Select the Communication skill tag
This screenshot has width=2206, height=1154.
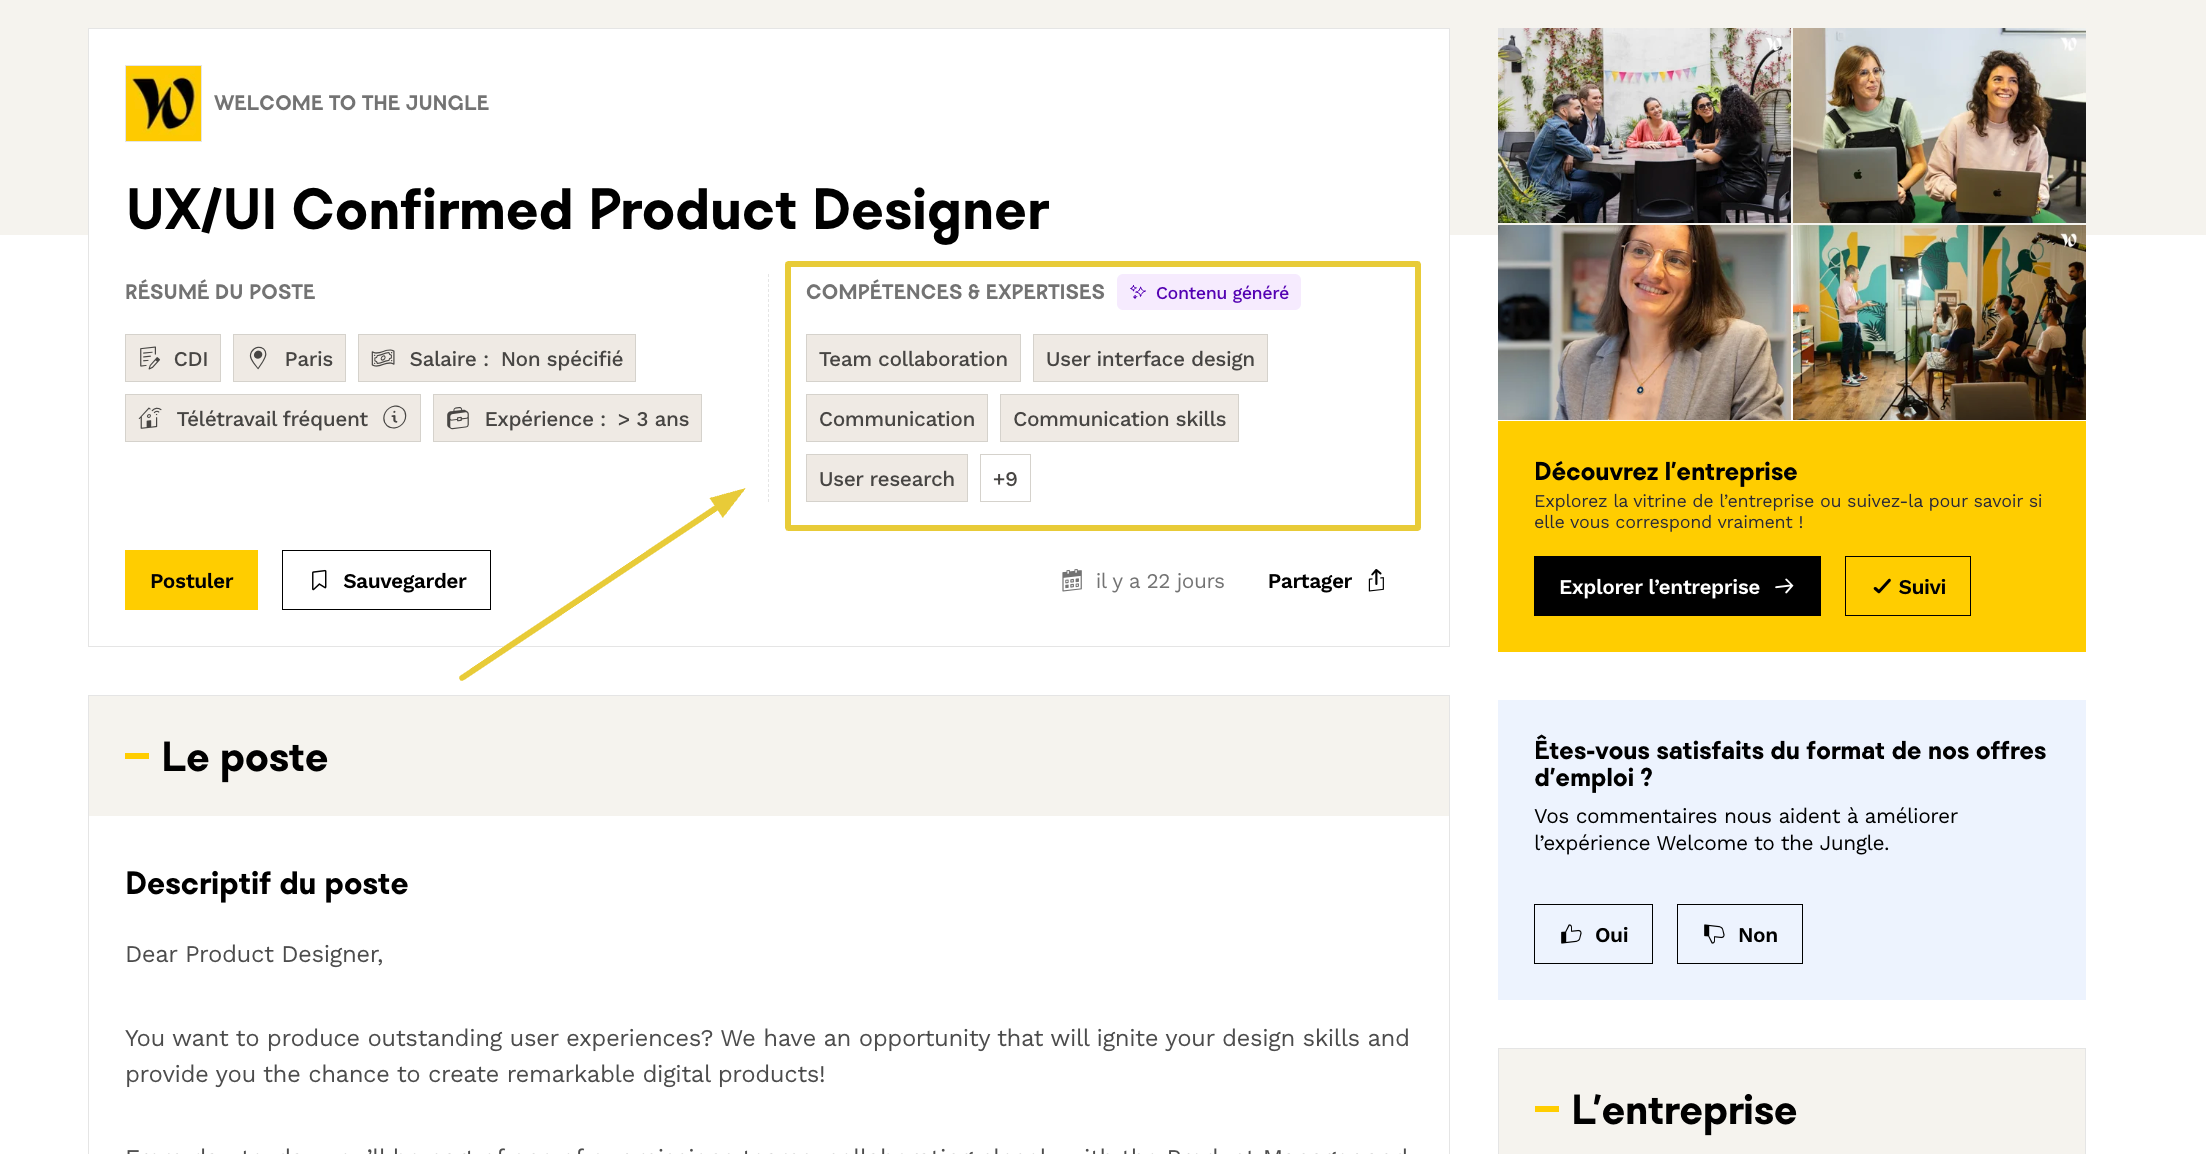[x=897, y=418]
